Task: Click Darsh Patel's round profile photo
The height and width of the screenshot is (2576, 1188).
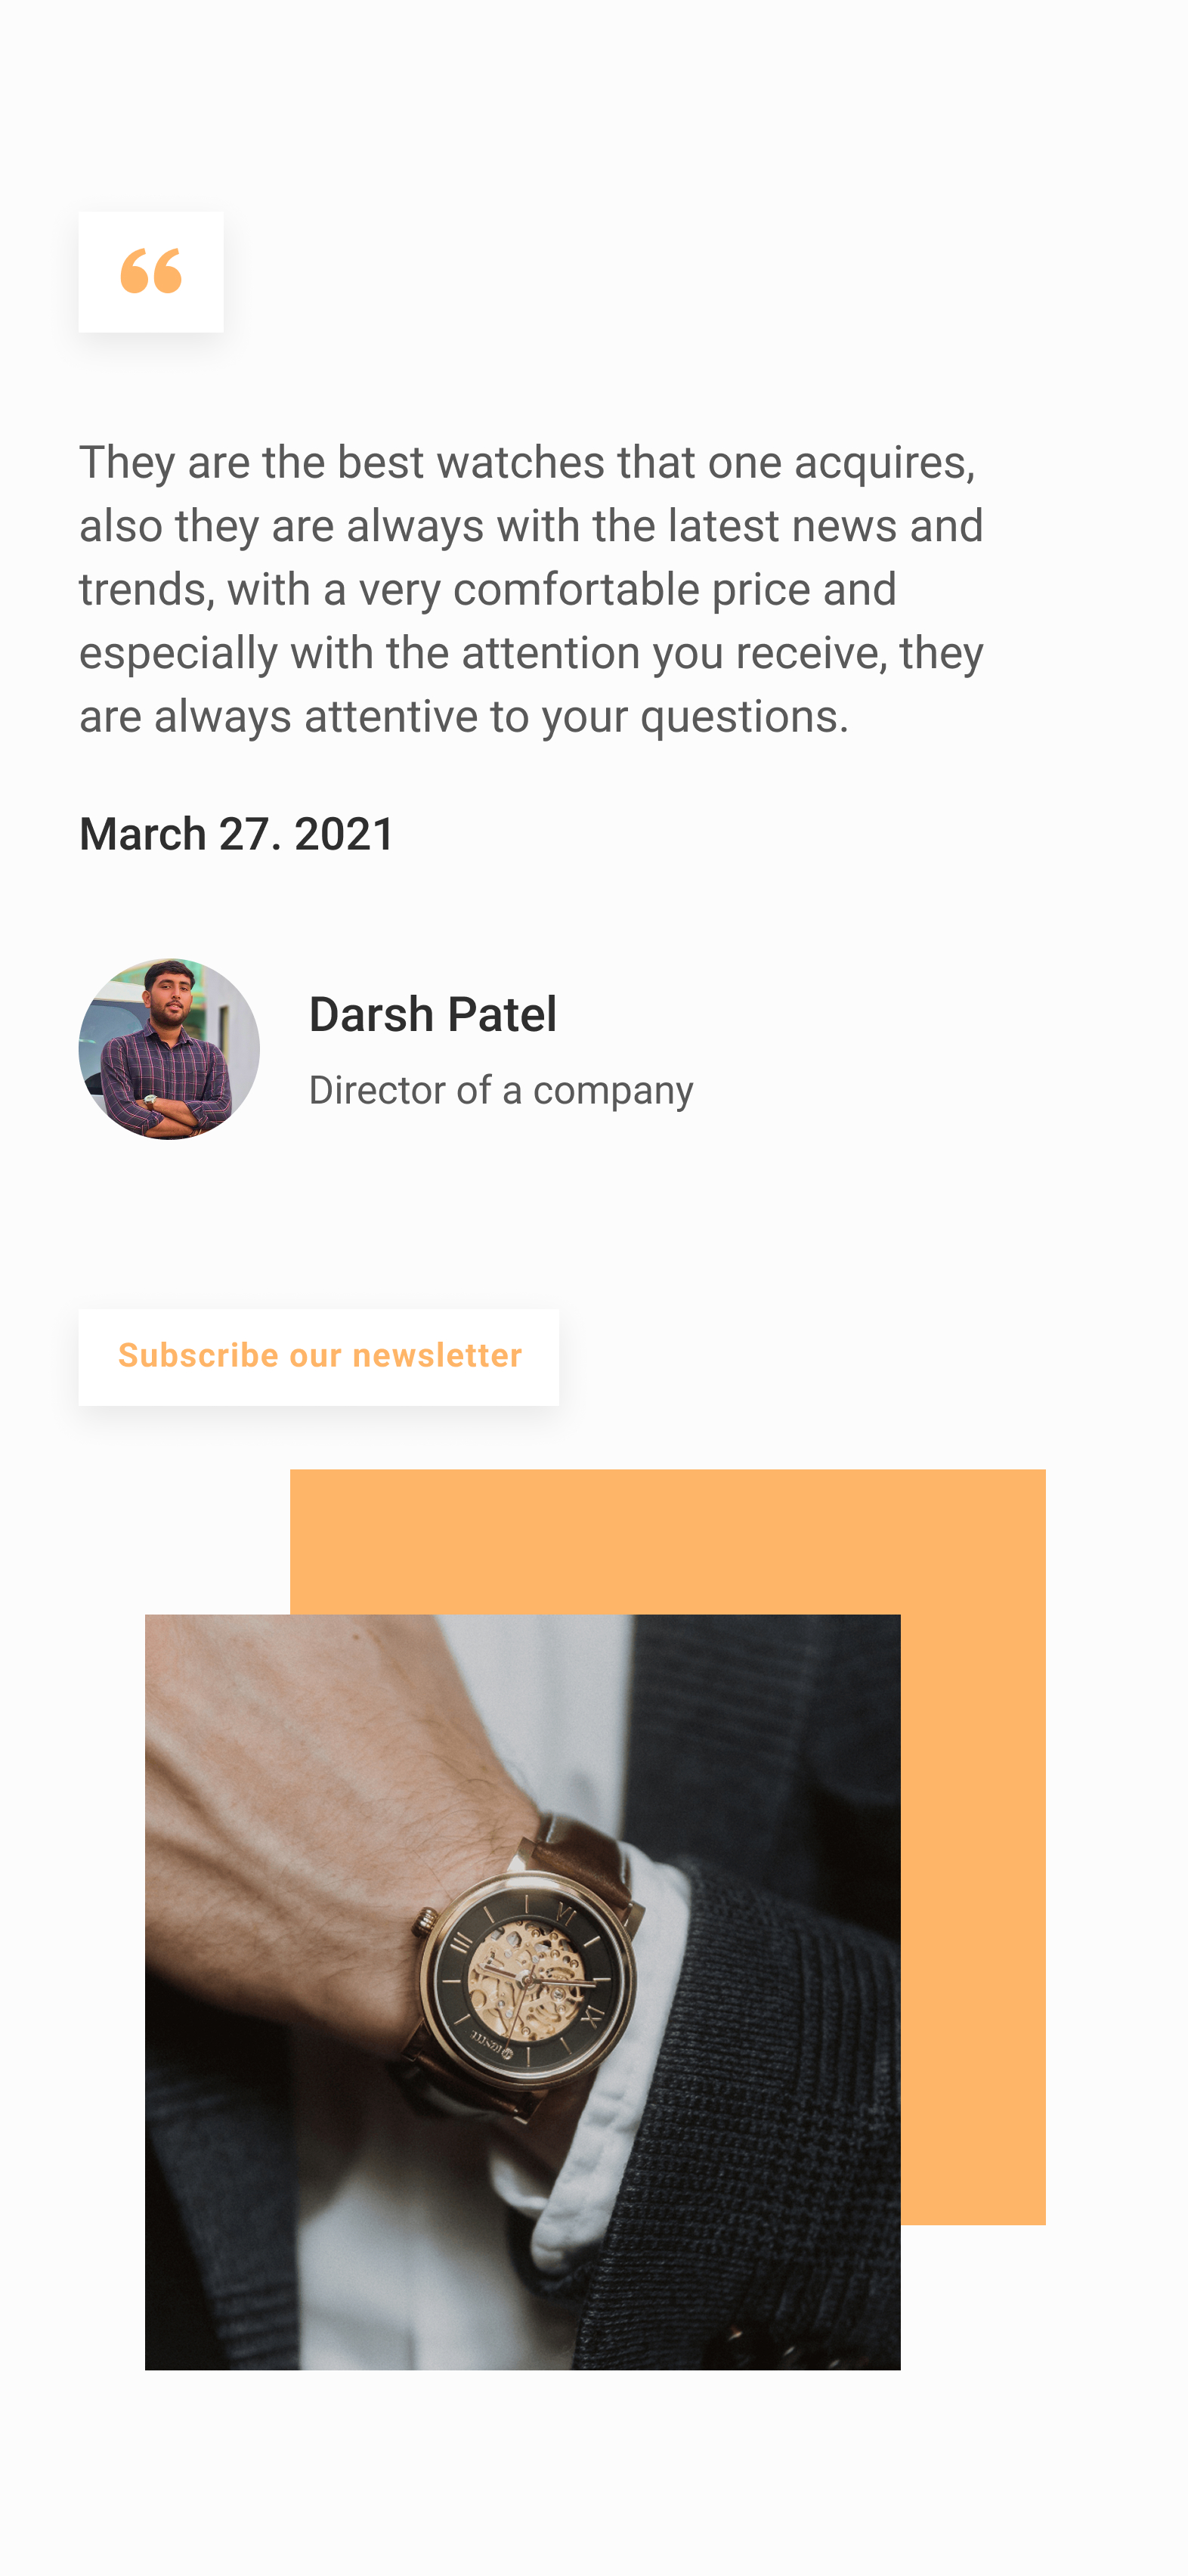Action: 169,1049
